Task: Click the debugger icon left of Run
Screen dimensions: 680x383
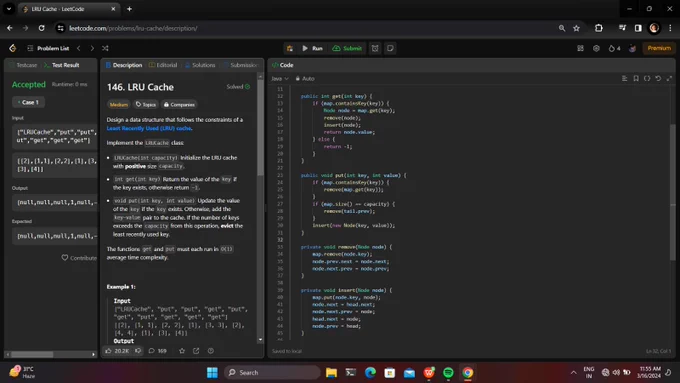Action: 290,48
